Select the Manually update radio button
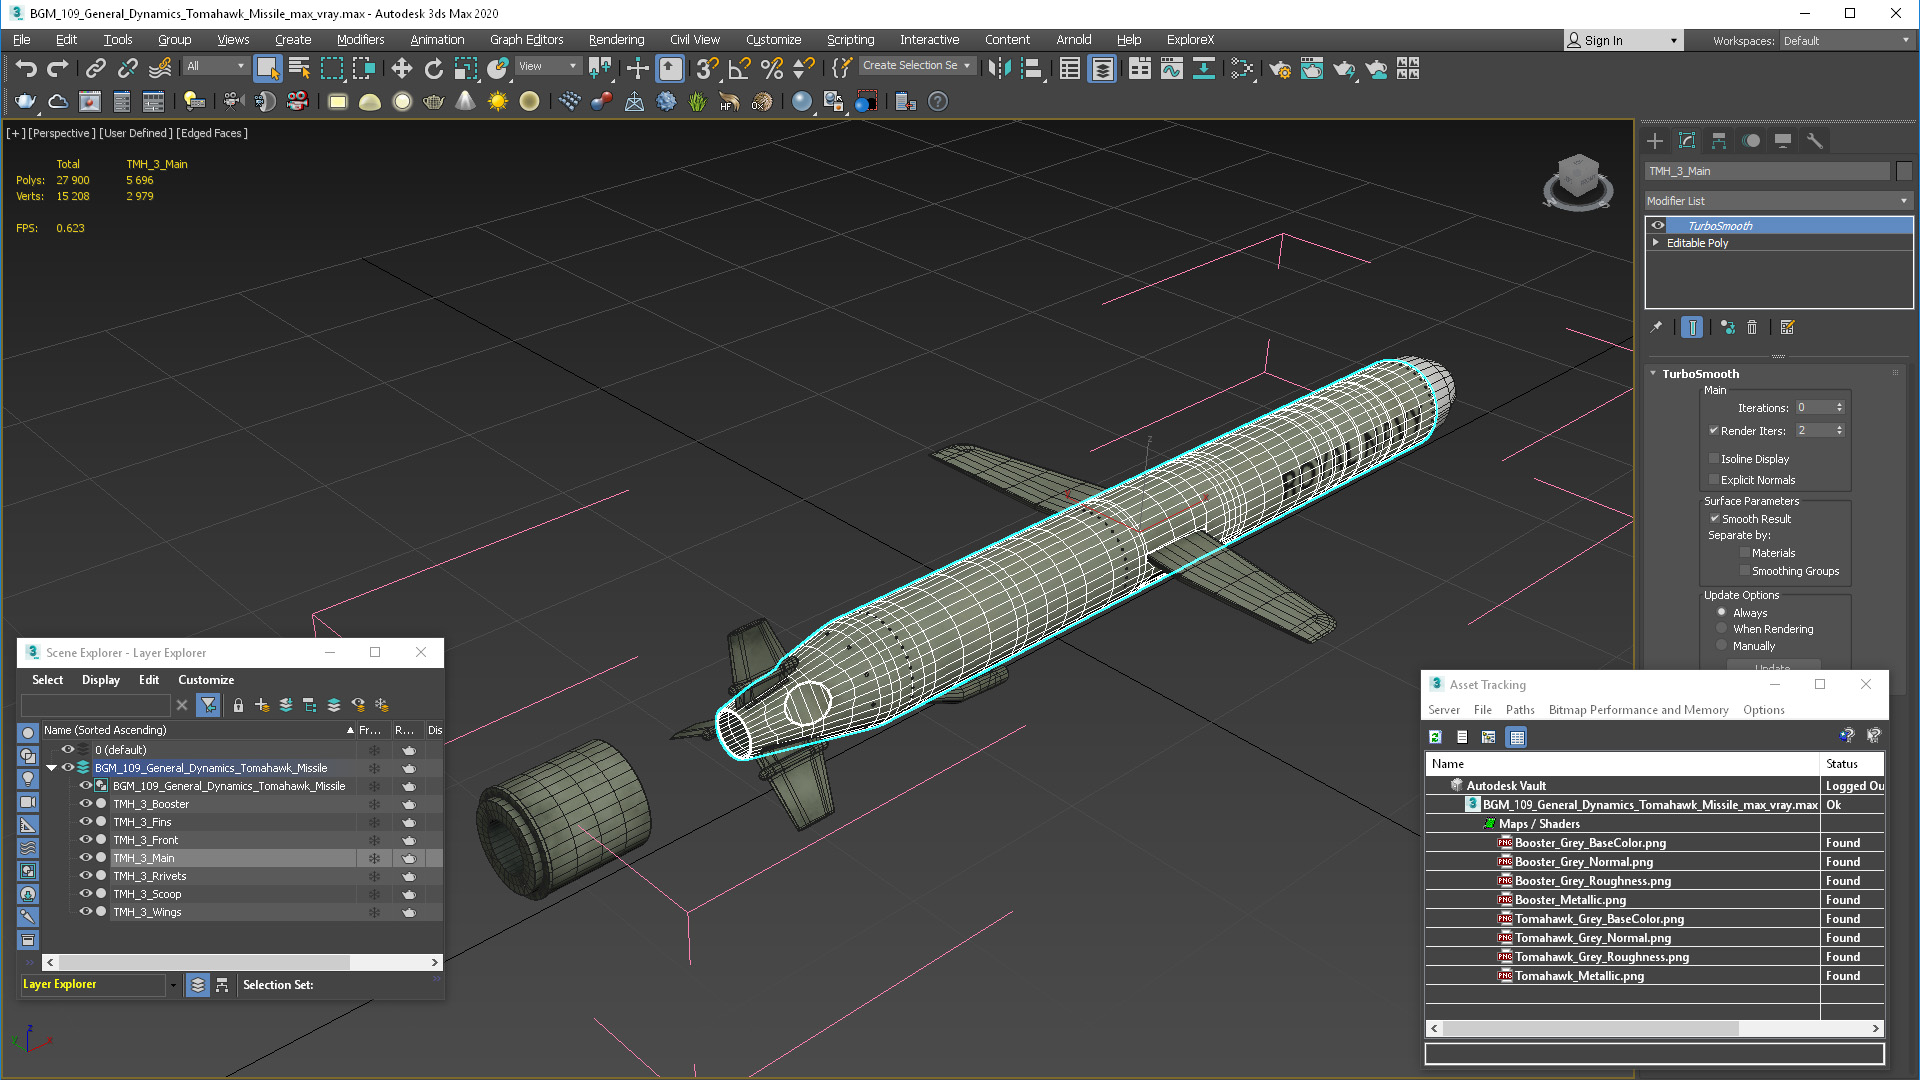The image size is (1920, 1080). (1722, 646)
